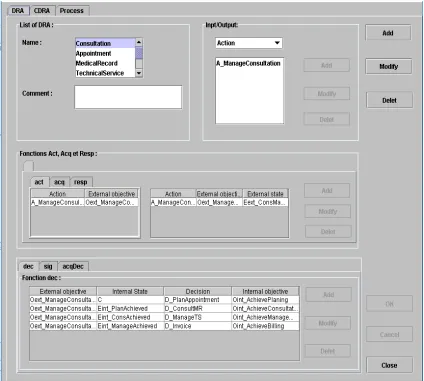The image size is (424, 381).
Task: Click disabled Modify button in Fonctions Act panel
Action: tap(328, 211)
